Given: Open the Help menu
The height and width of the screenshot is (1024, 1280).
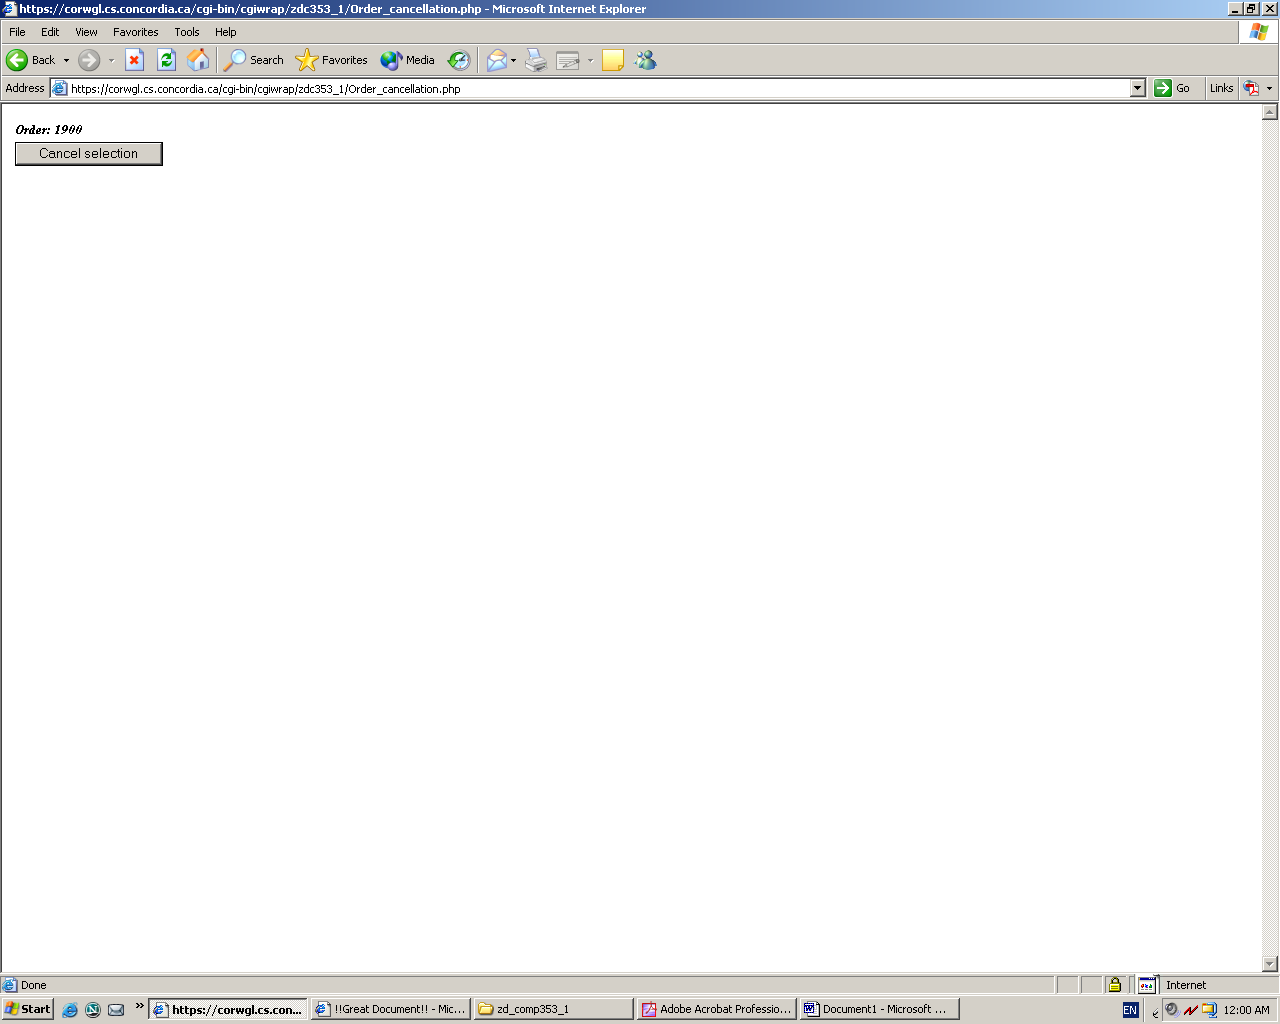Looking at the screenshot, I should tap(226, 32).
